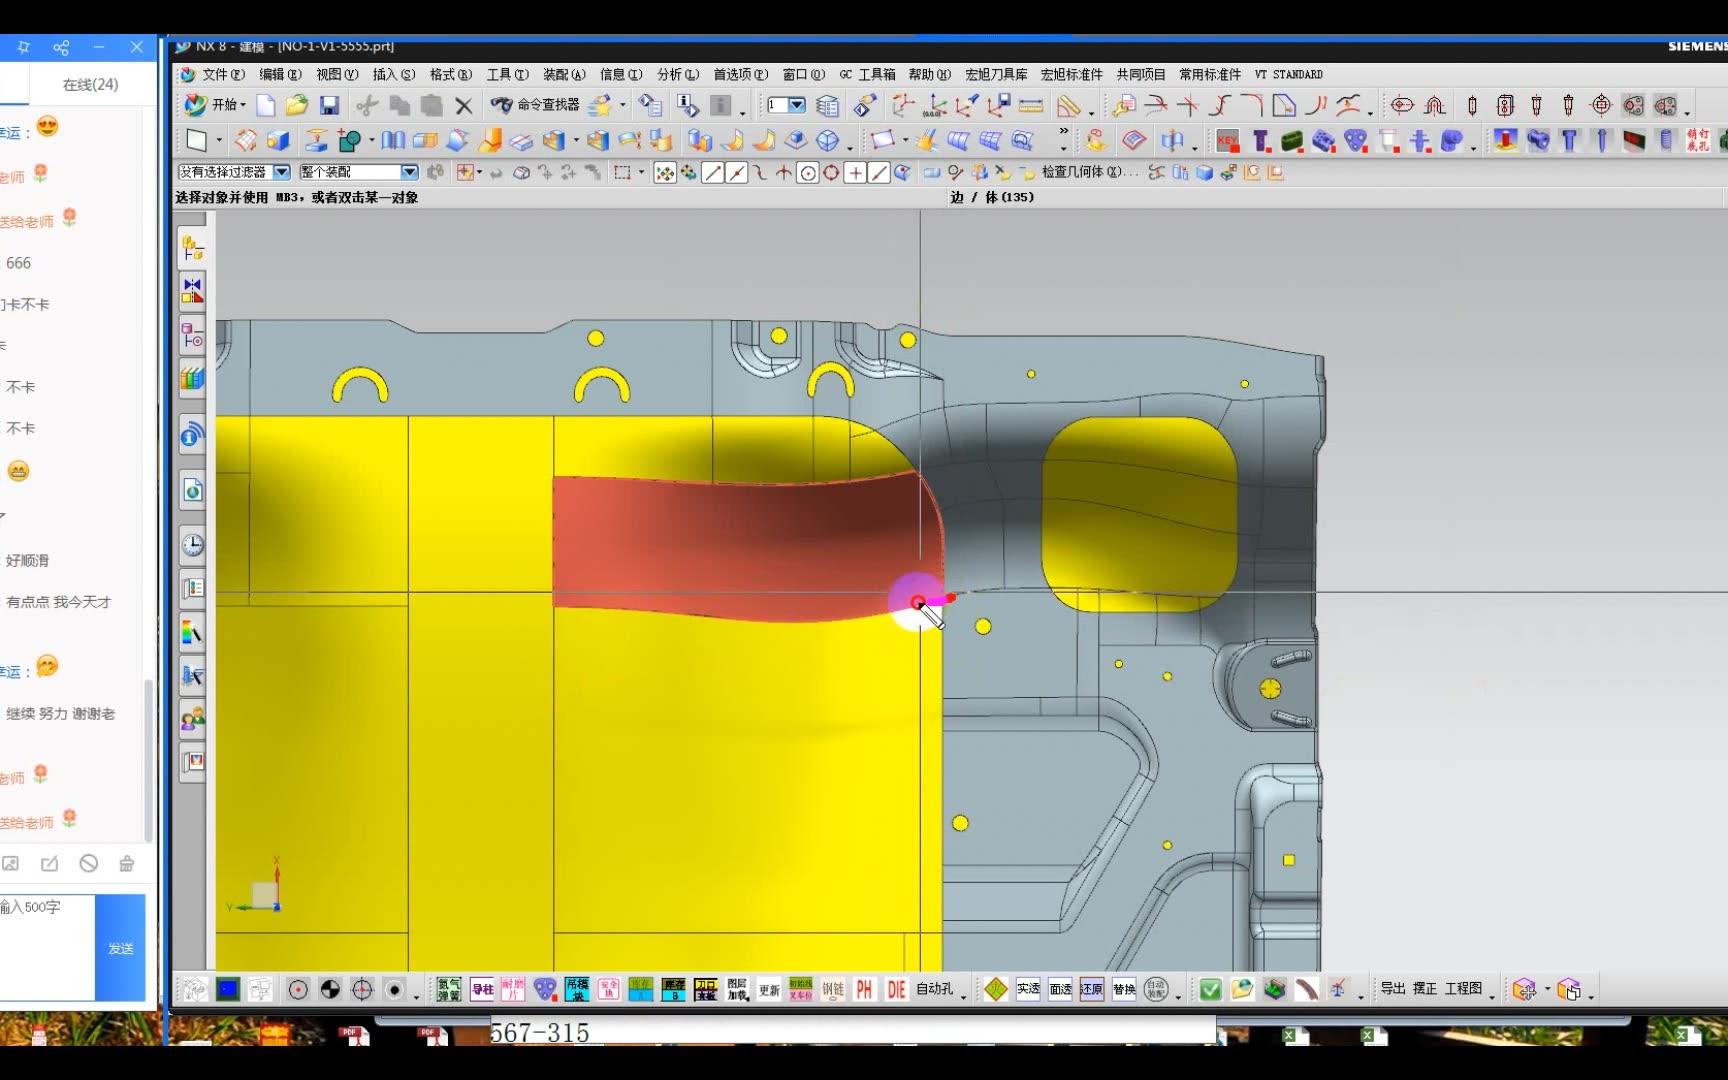Click the 发送 send button in chat
The height and width of the screenshot is (1080, 1728).
click(120, 947)
